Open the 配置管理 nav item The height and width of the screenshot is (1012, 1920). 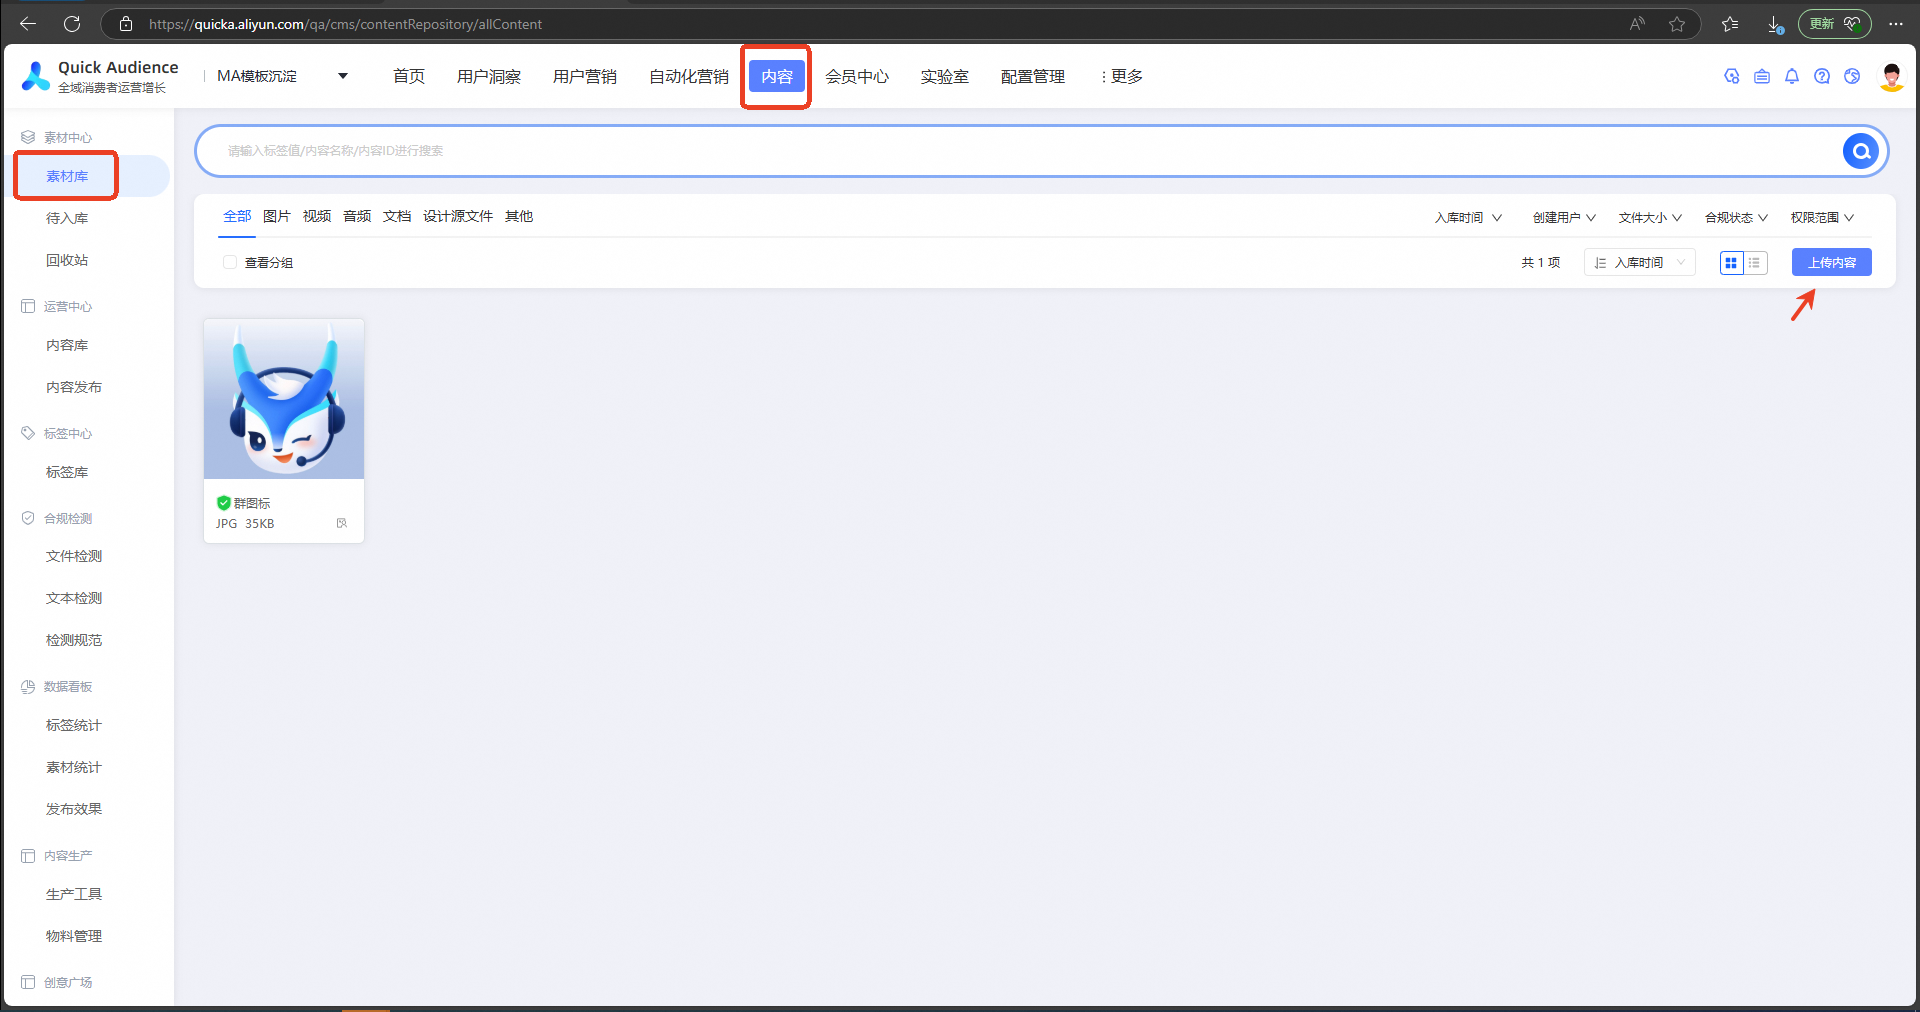point(1033,76)
